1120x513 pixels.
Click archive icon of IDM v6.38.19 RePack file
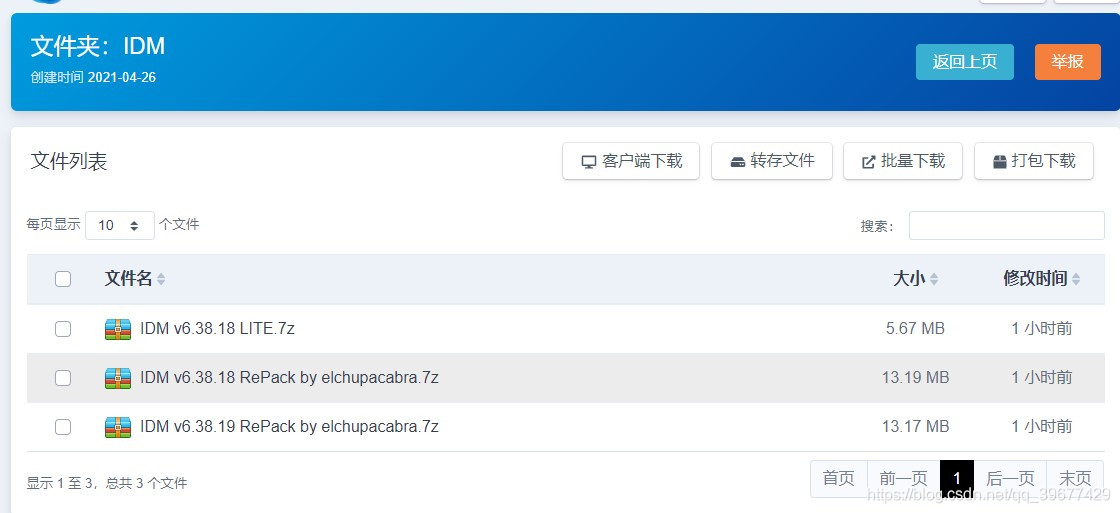pos(118,427)
